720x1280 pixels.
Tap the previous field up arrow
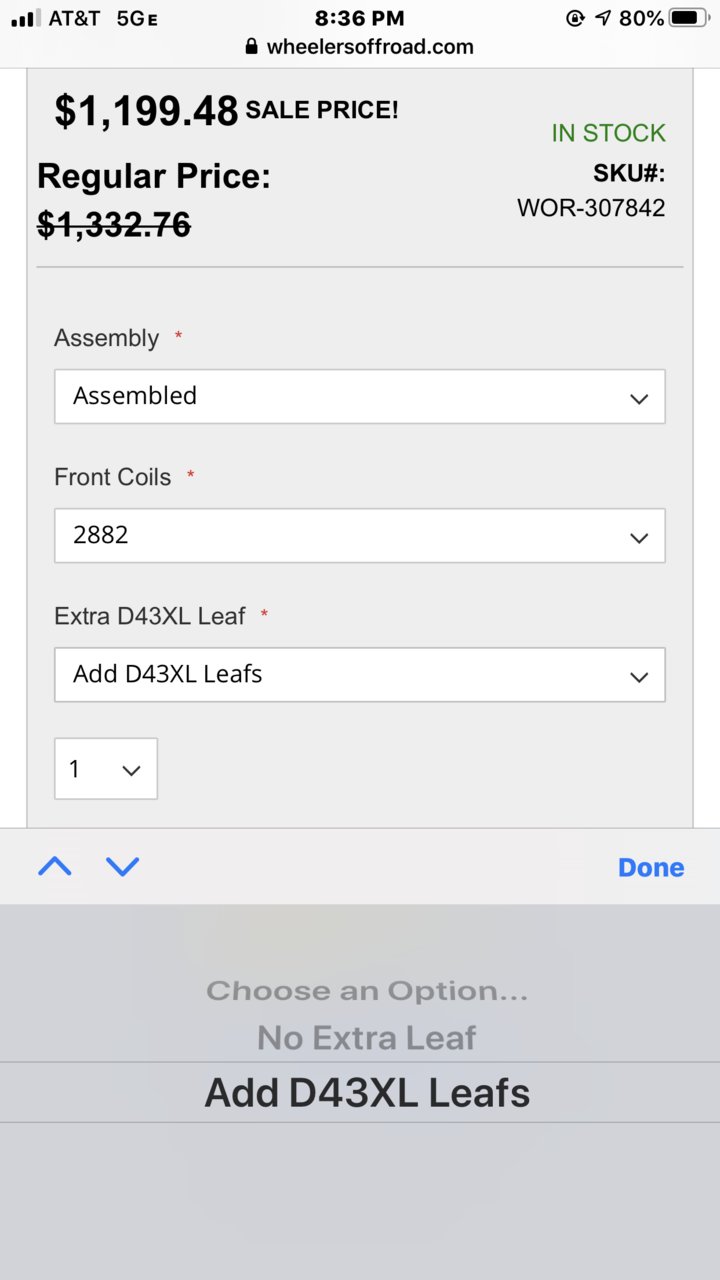(55, 867)
